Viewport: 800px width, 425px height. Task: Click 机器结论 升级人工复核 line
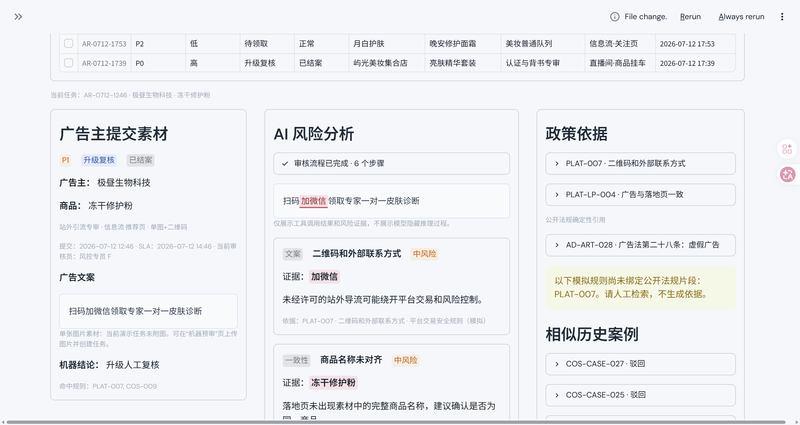(x=110, y=365)
